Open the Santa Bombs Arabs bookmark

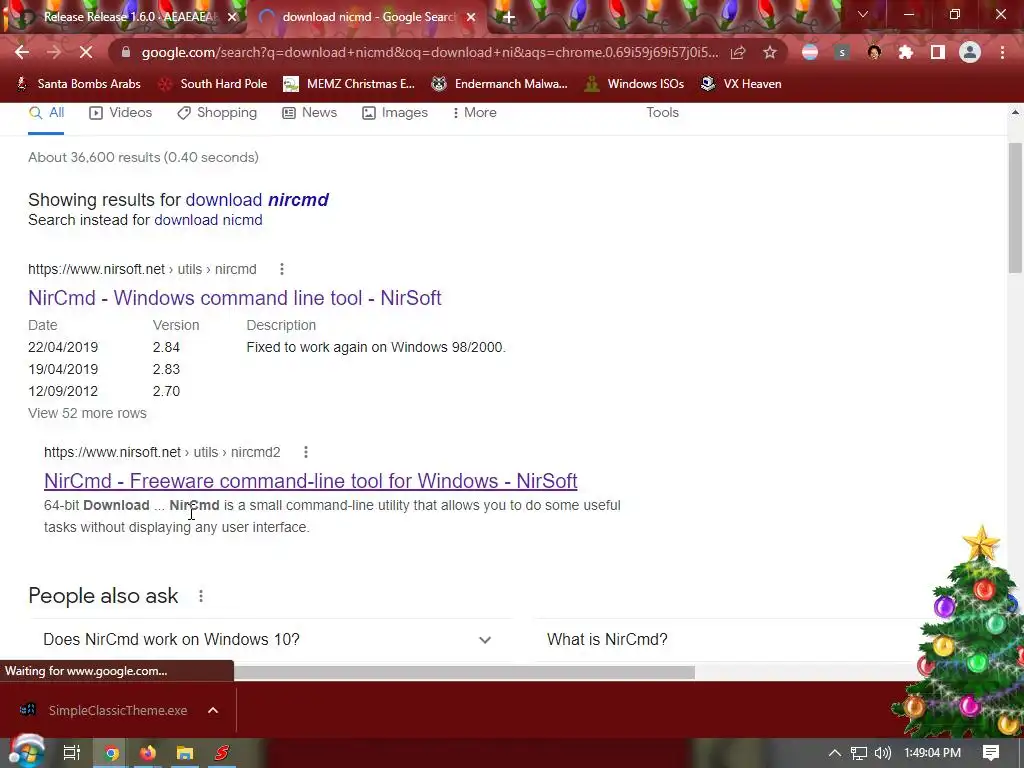pos(79,84)
